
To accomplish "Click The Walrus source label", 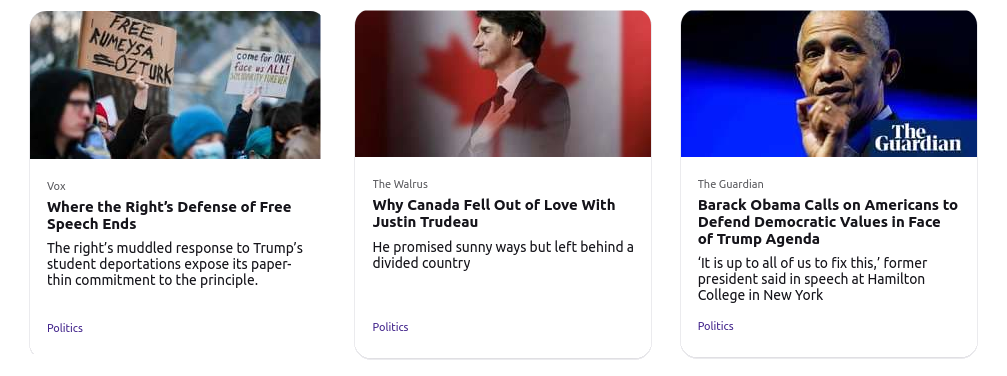I will tap(399, 184).
